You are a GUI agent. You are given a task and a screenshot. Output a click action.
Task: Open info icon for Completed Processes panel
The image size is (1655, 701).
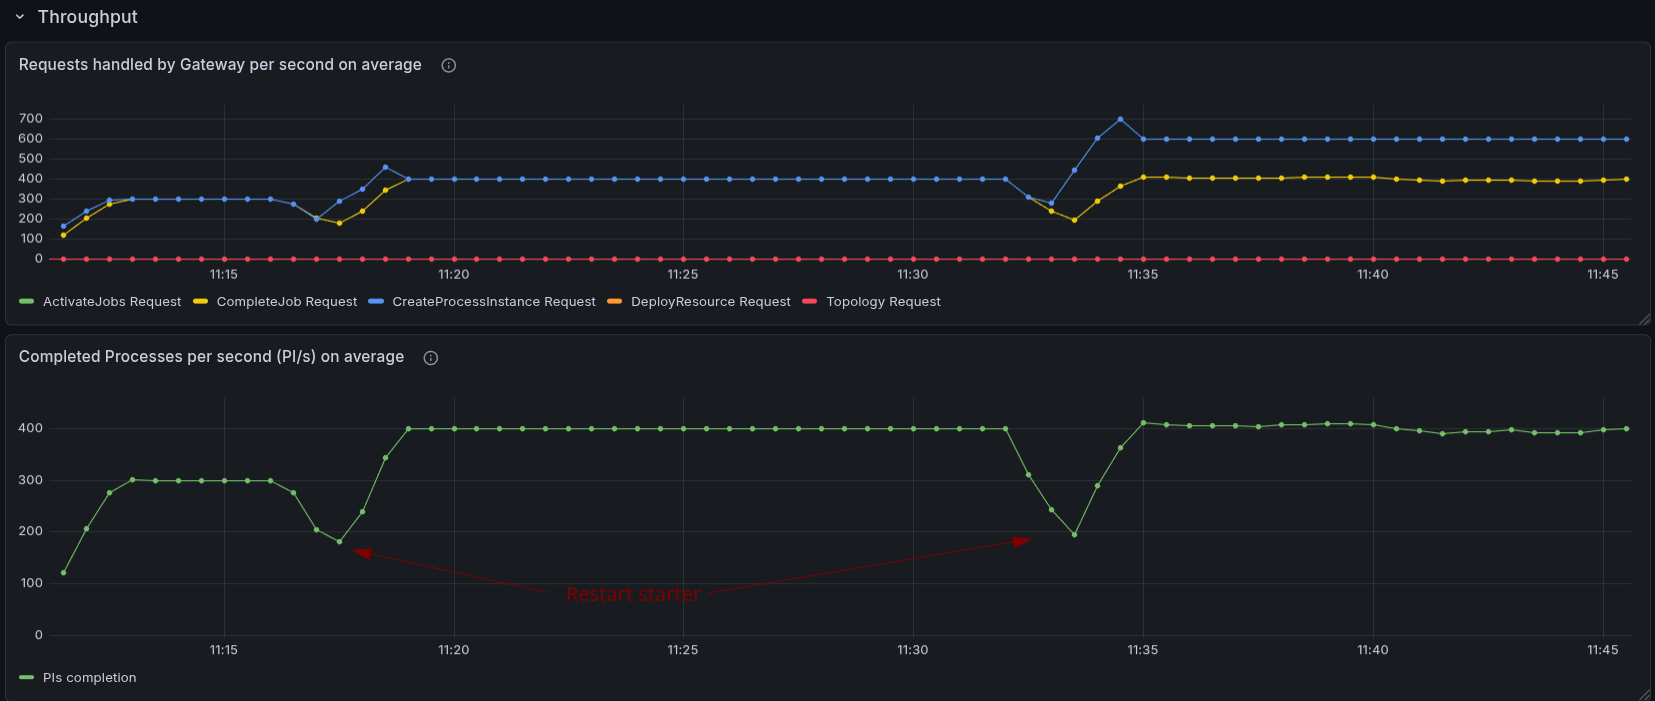point(431,358)
